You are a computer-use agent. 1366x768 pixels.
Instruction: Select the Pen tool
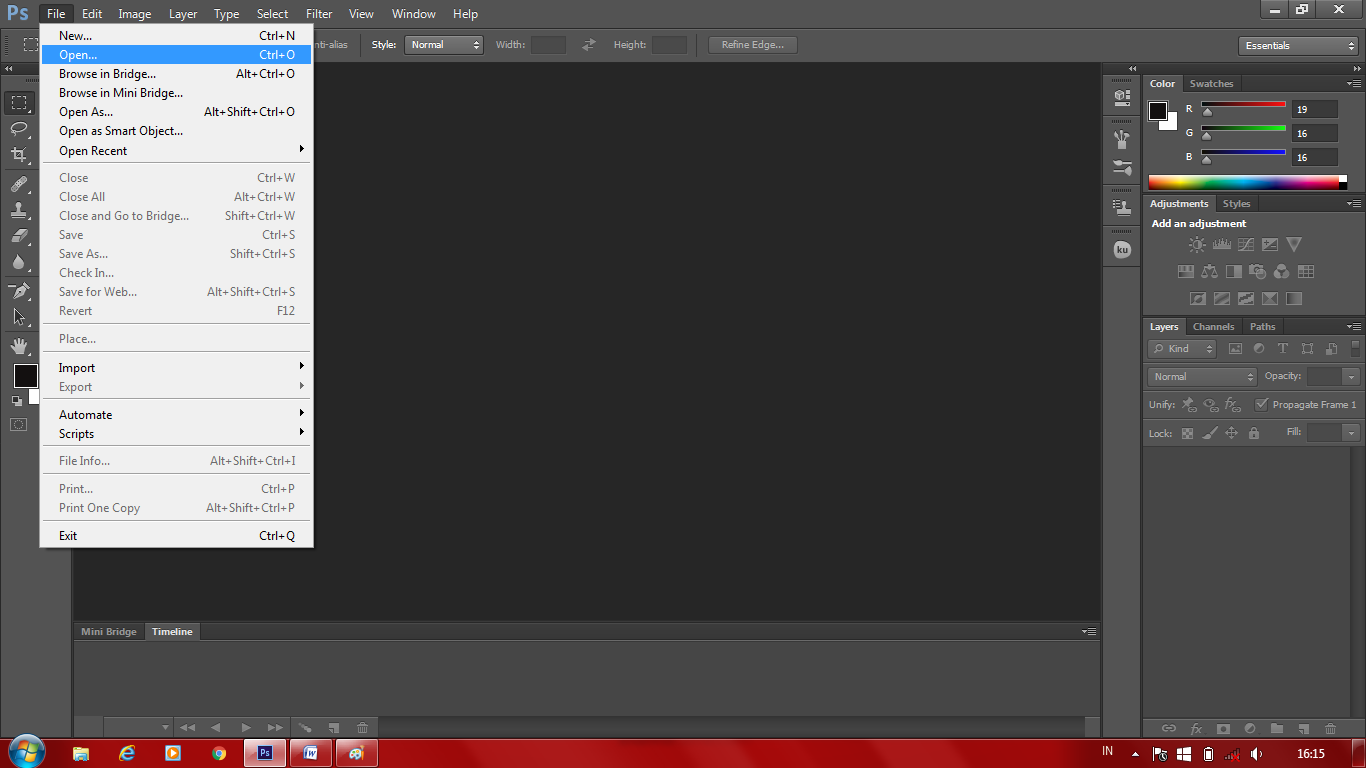click(x=19, y=291)
